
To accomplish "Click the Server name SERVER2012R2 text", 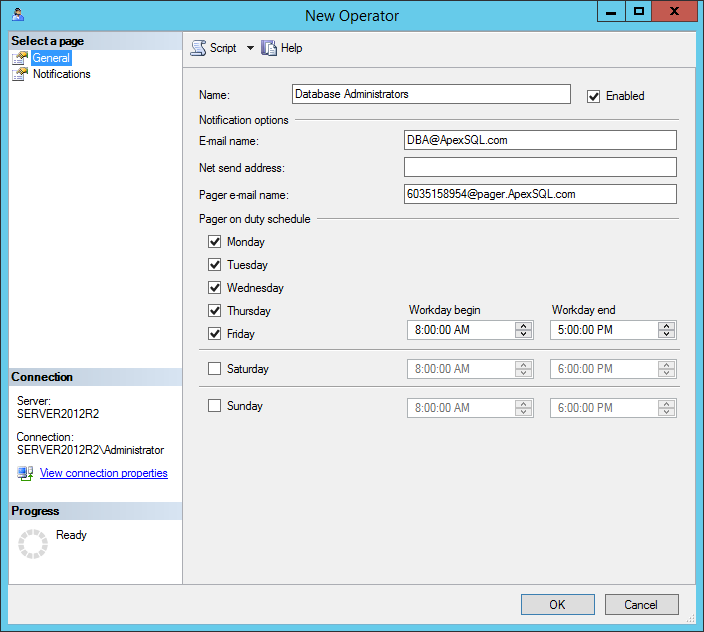I will [x=58, y=413].
